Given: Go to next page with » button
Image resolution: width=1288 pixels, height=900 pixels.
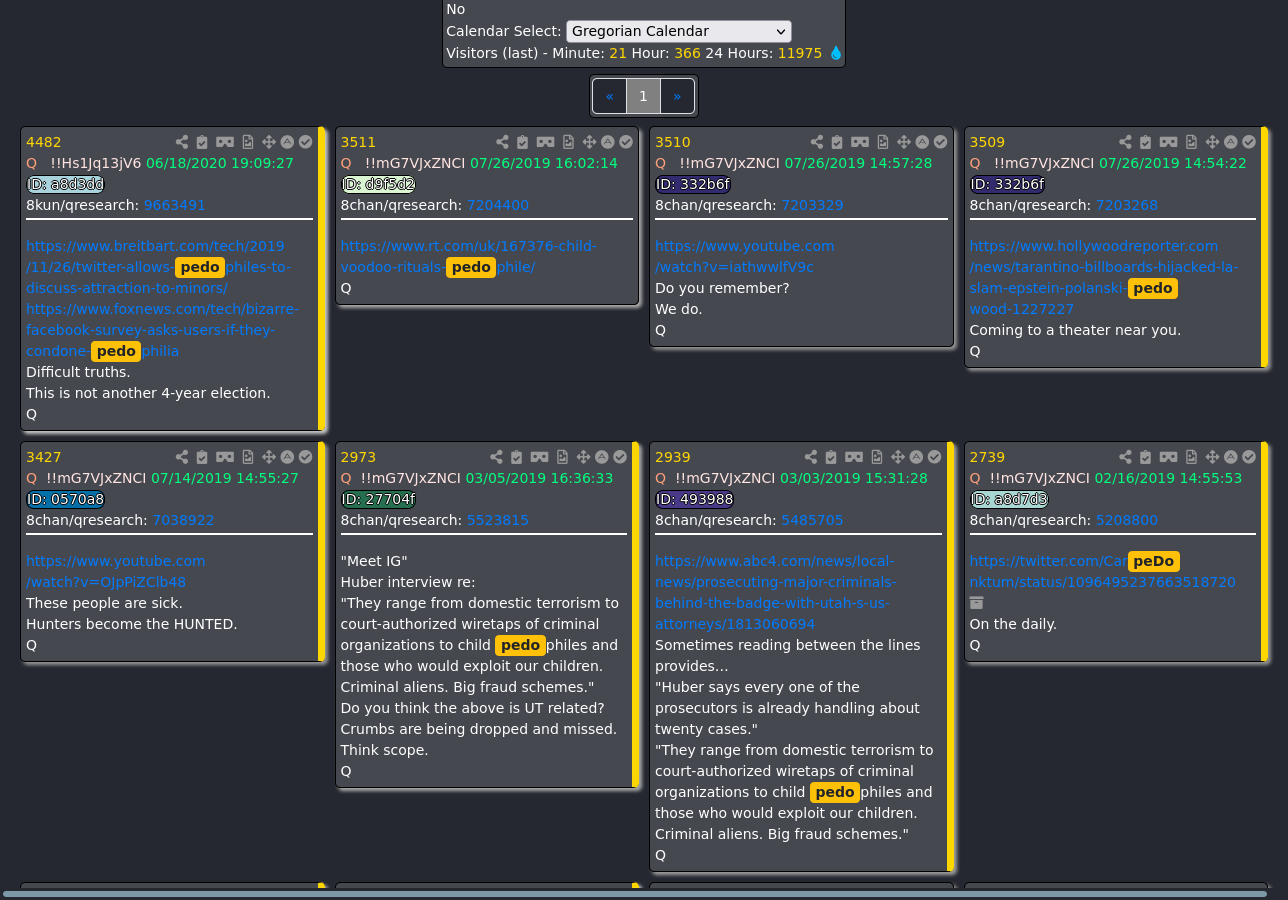Looking at the screenshot, I should 677,96.
